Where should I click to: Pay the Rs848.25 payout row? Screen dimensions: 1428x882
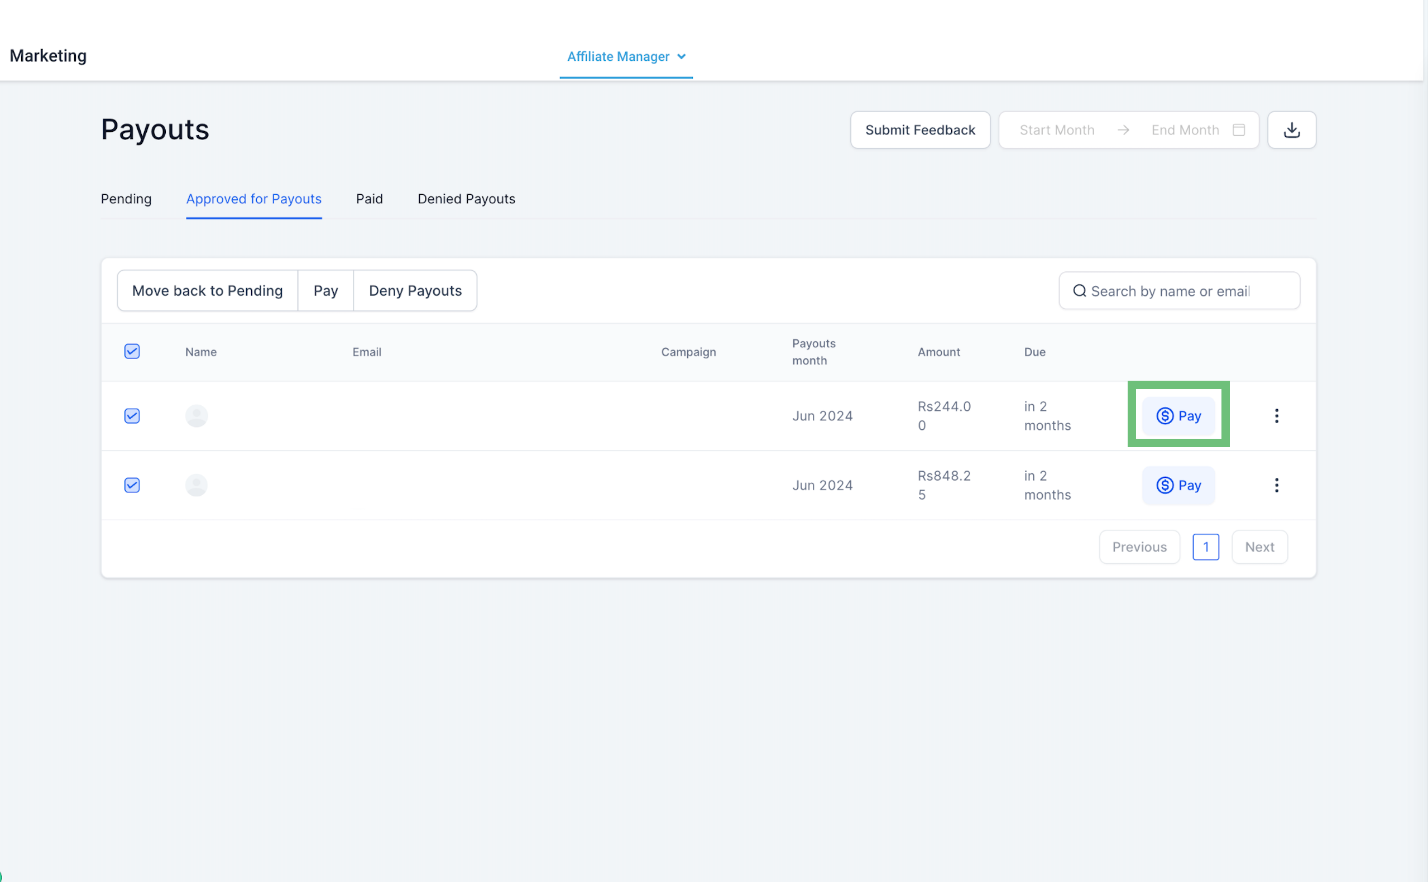(x=1178, y=485)
